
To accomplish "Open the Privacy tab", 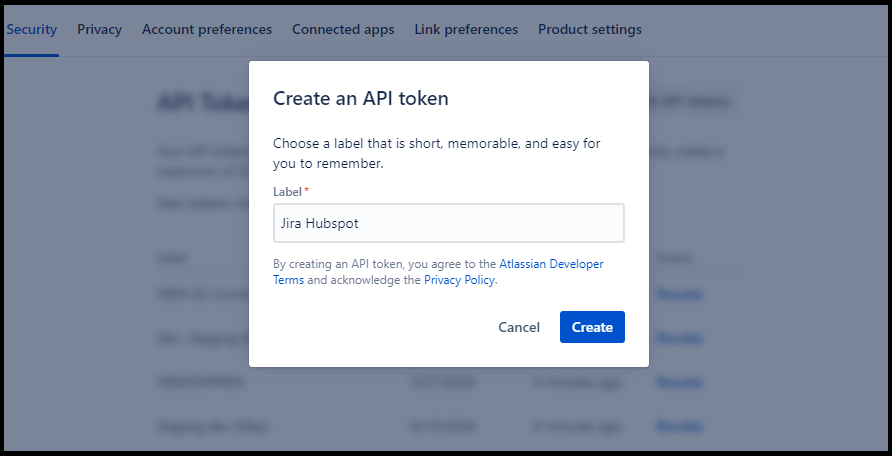I will [x=99, y=29].
